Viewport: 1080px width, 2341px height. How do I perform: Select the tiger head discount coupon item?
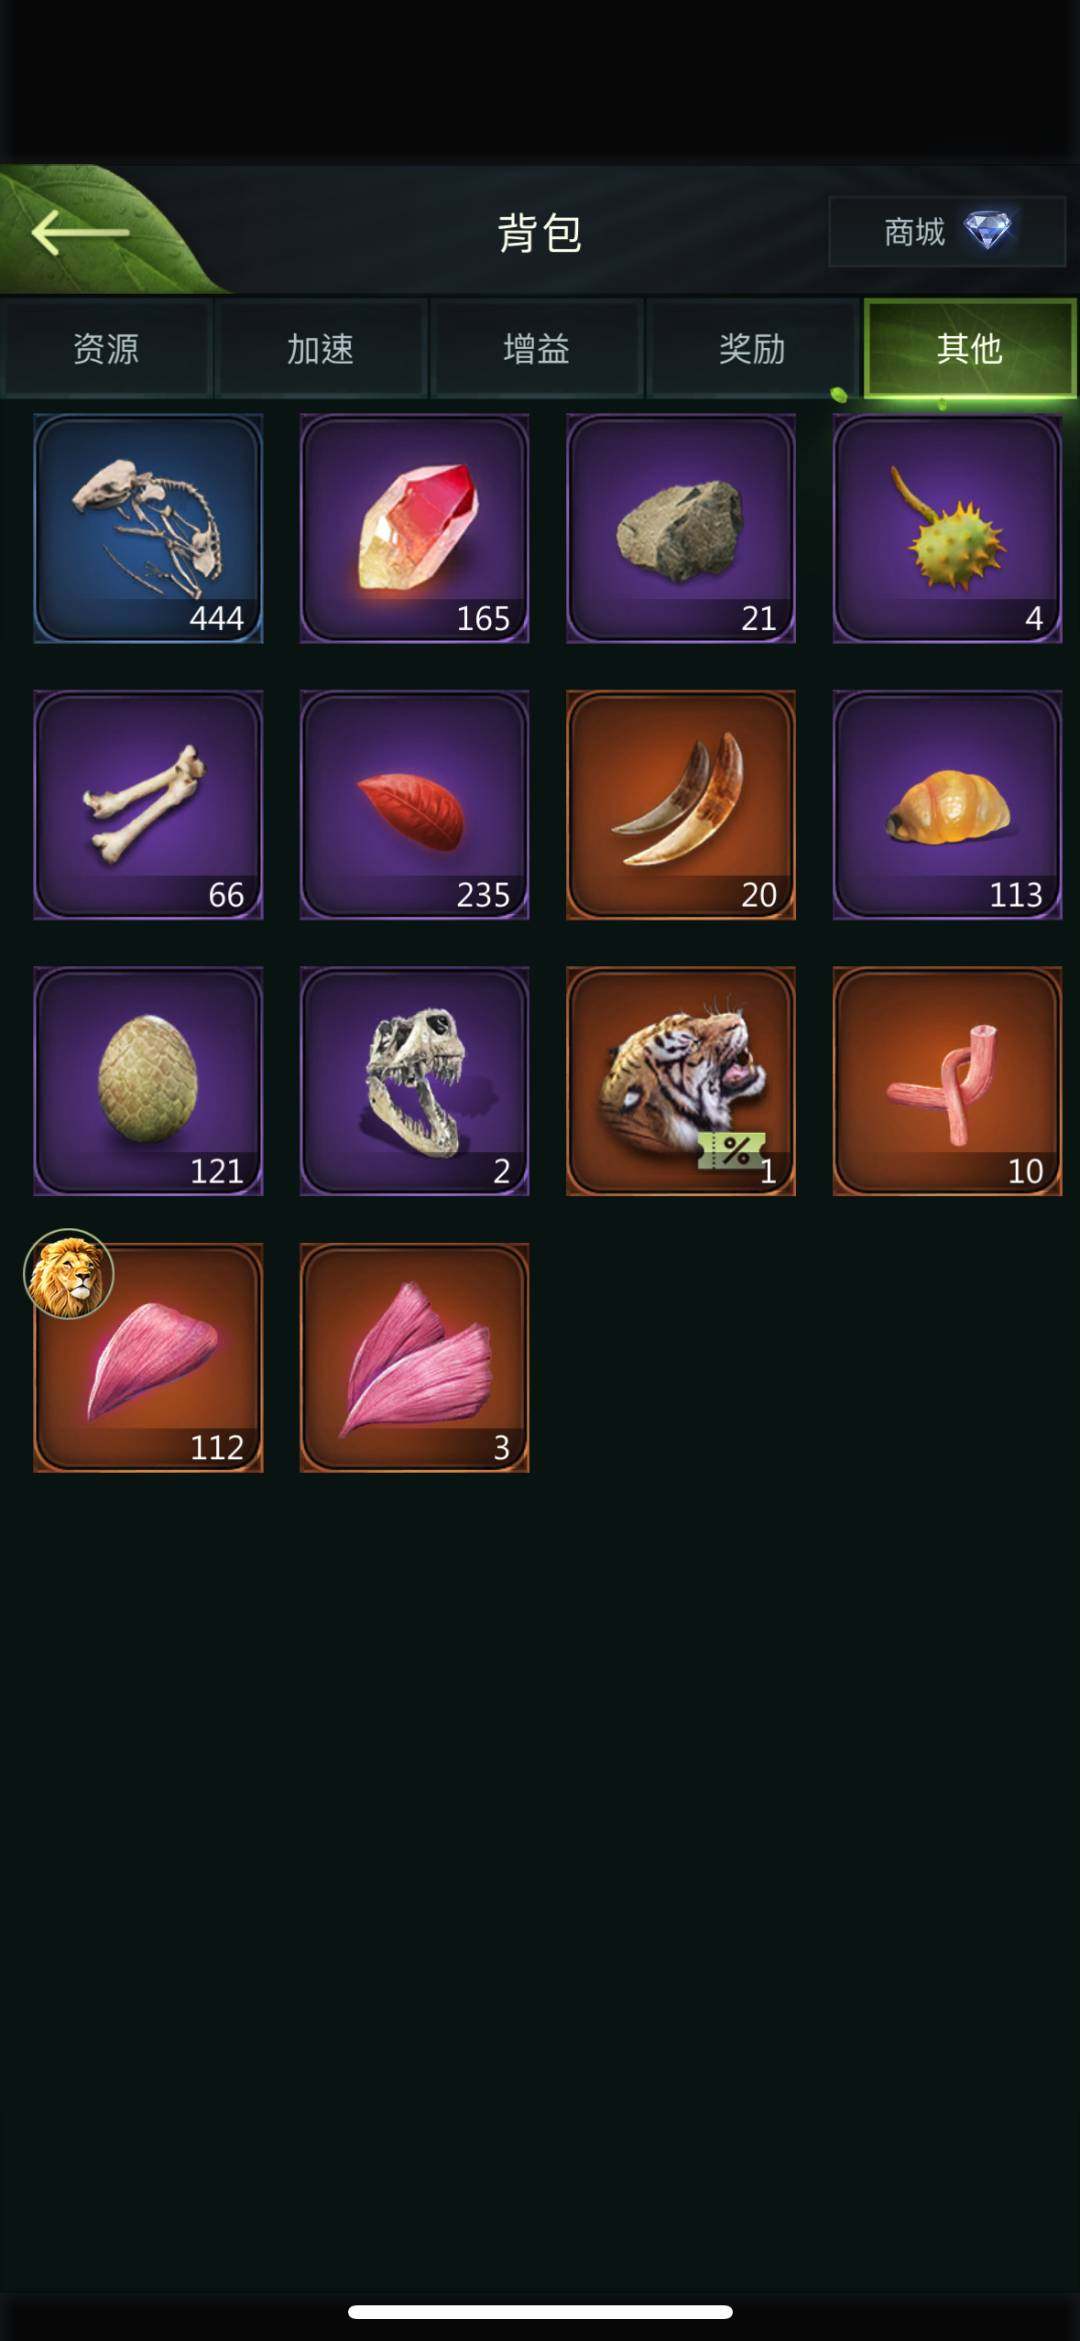(681, 1081)
